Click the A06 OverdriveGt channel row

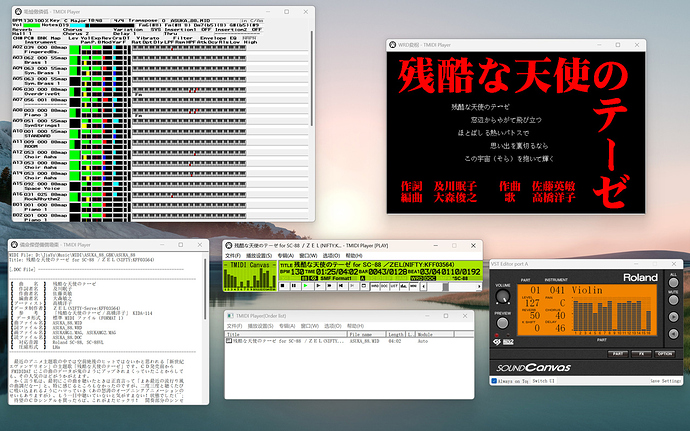click(161, 91)
